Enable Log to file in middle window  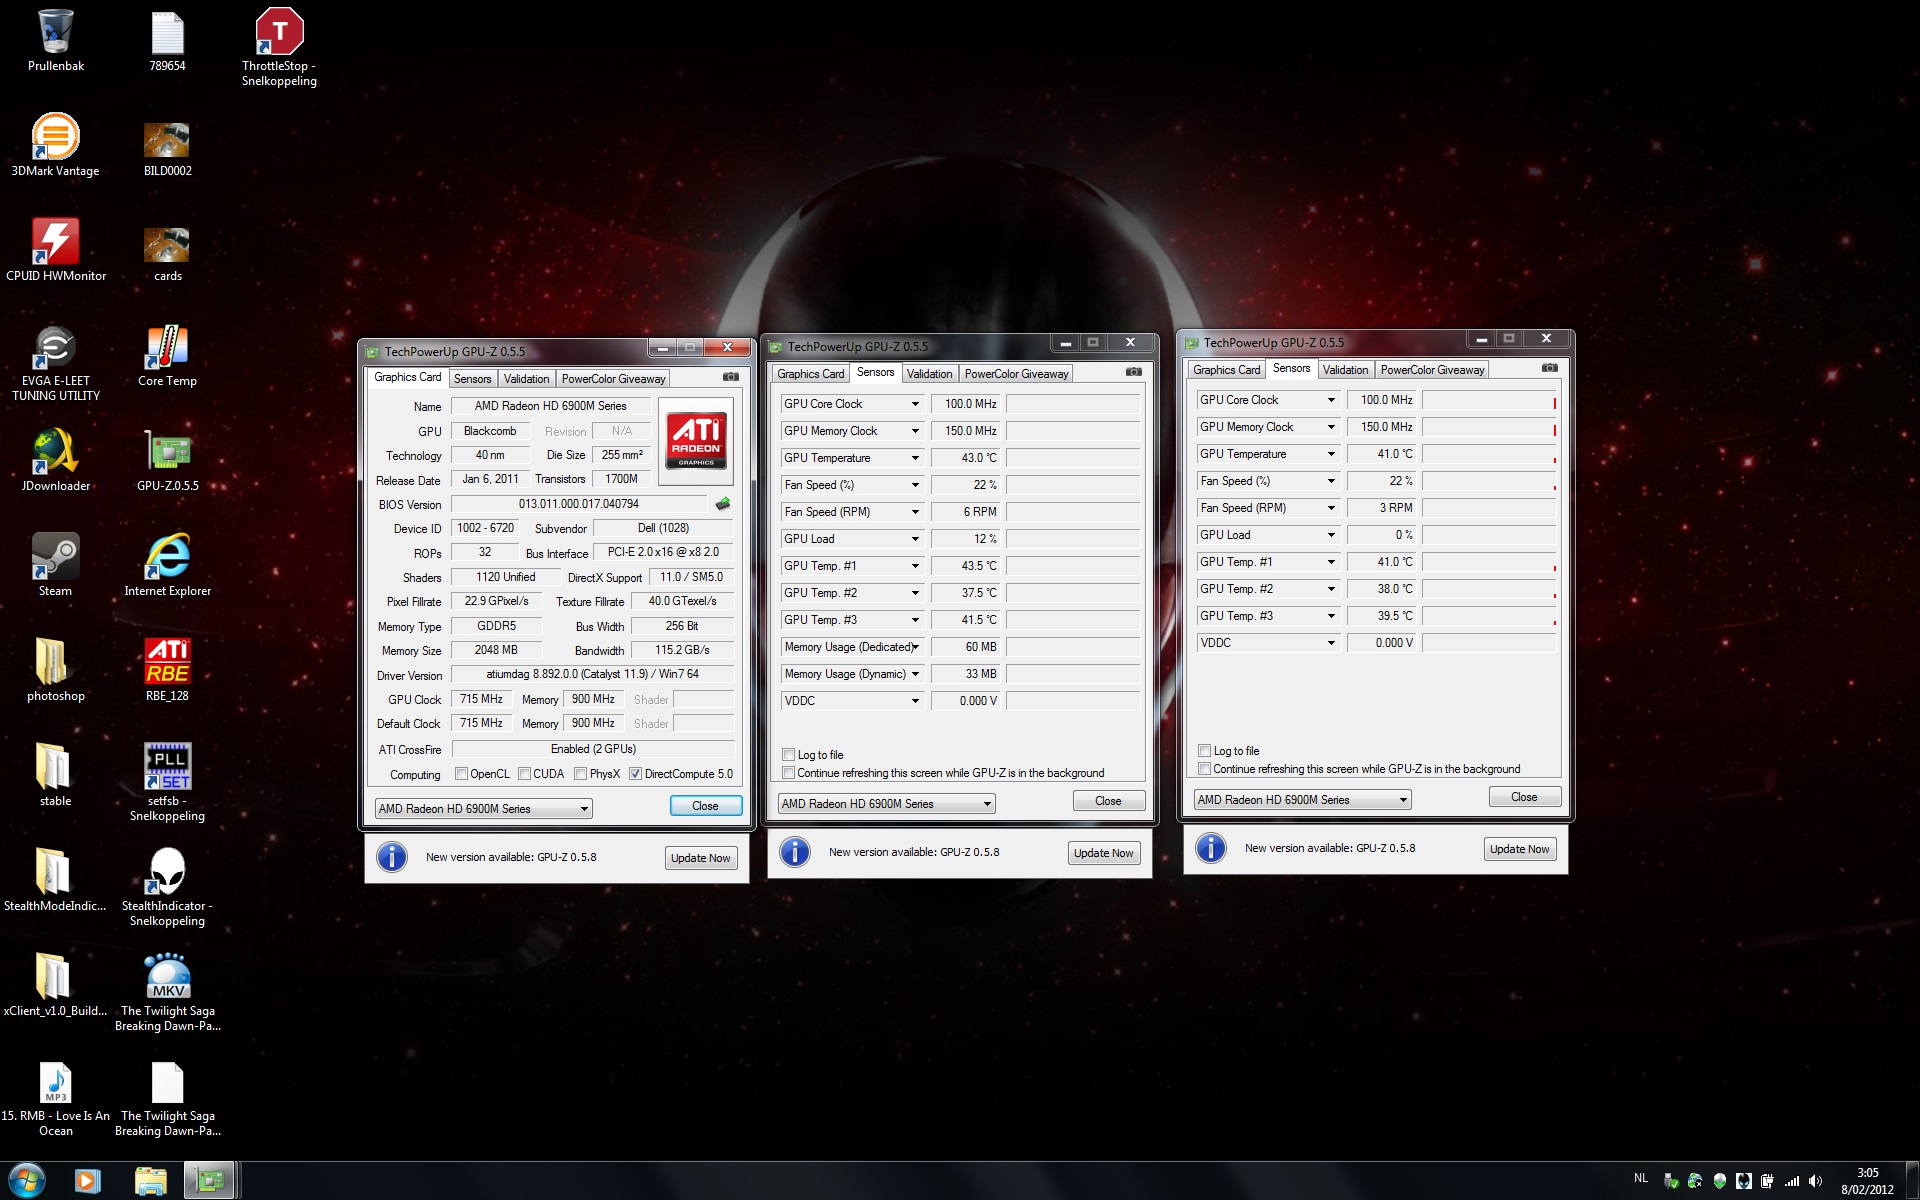pyautogui.click(x=789, y=755)
